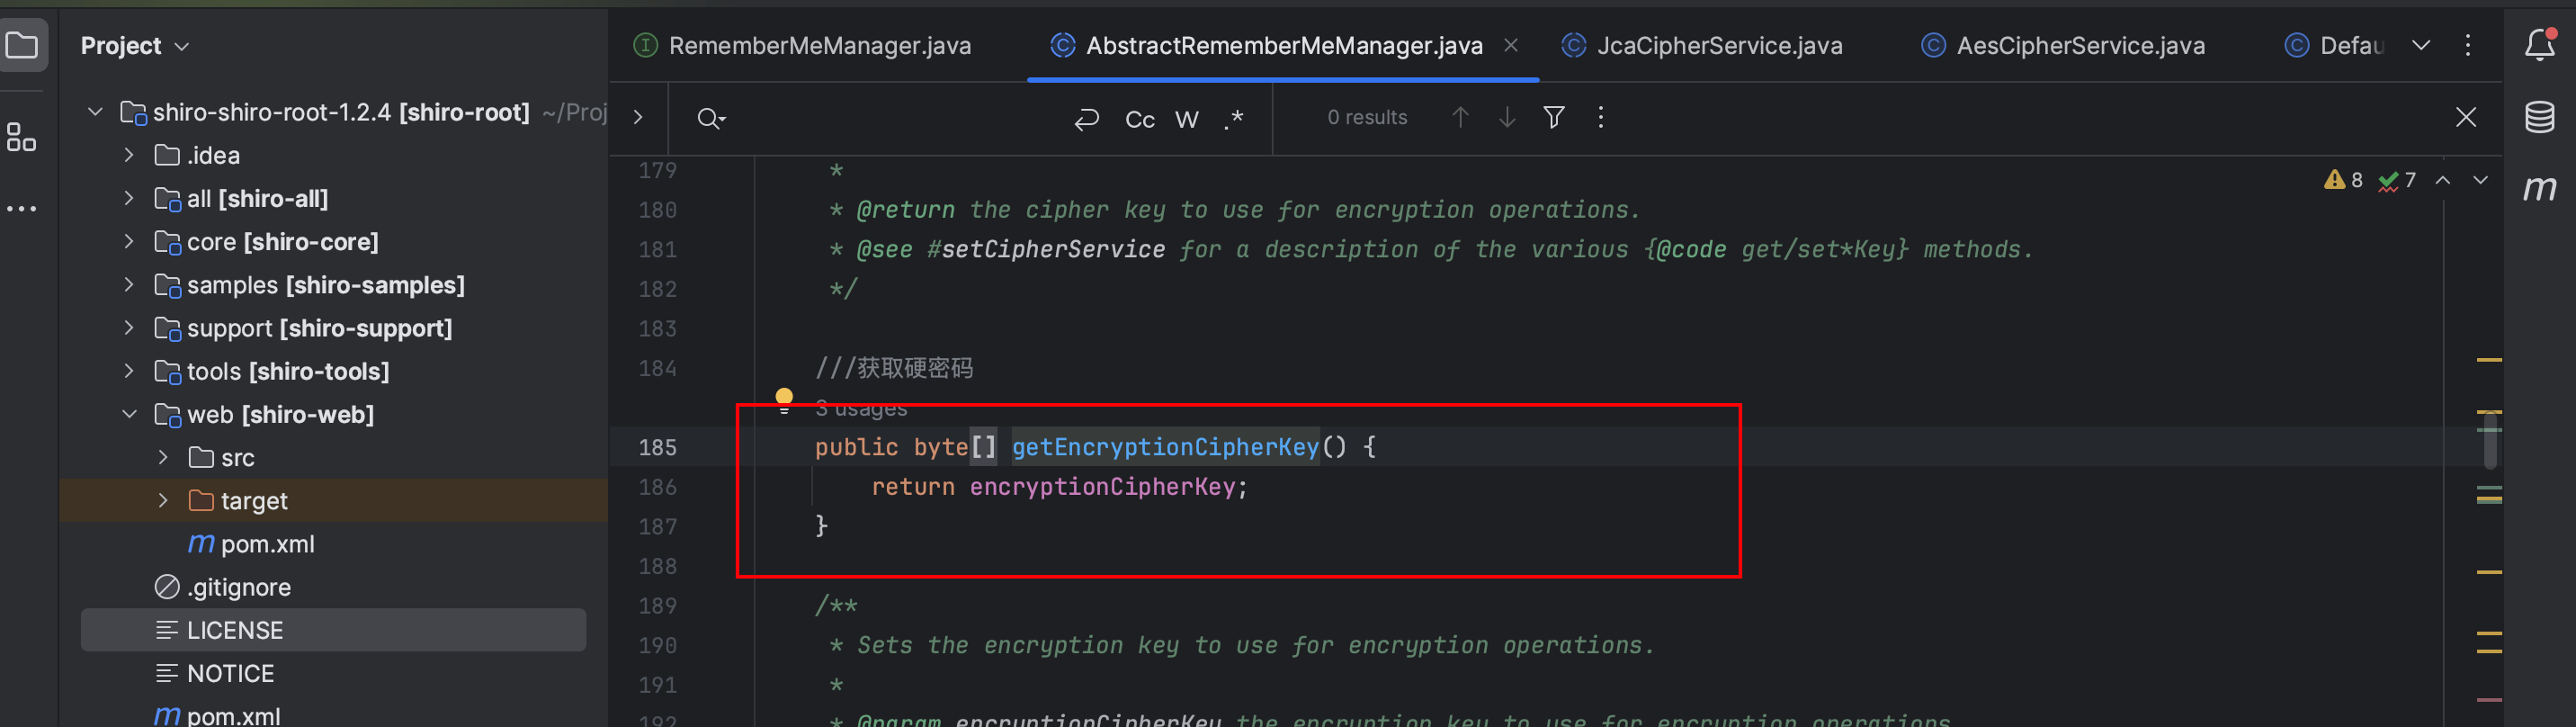Toggle Regex option in search bar
The width and height of the screenshot is (2576, 727).
[x=1234, y=119]
